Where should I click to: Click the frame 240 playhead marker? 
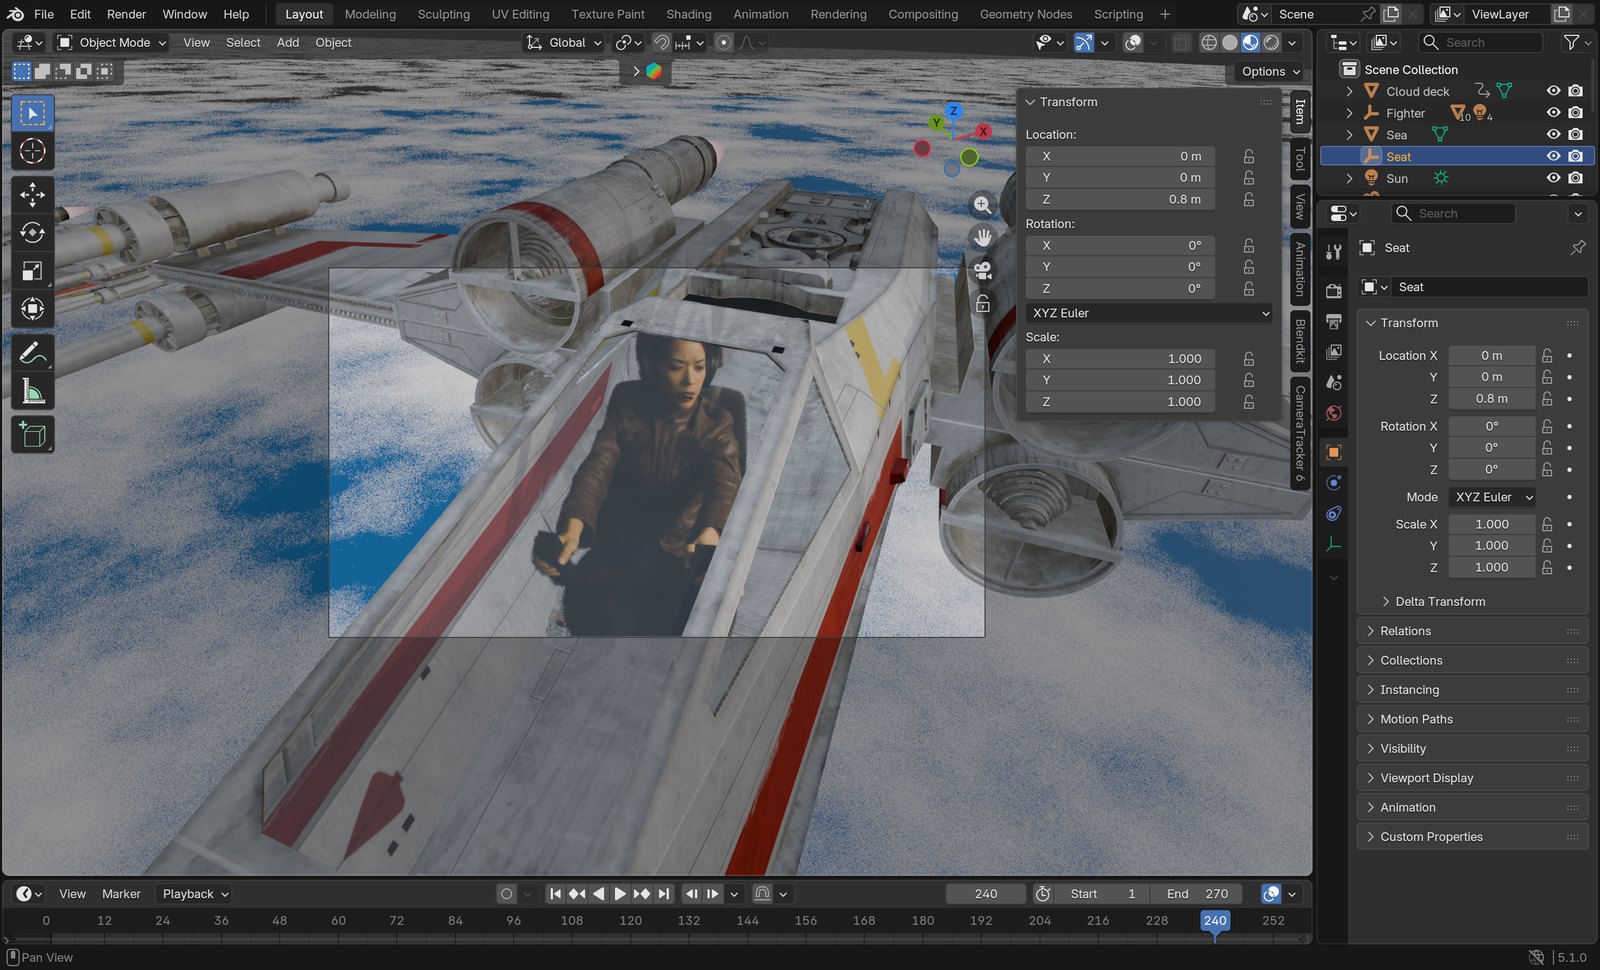pyautogui.click(x=1215, y=921)
